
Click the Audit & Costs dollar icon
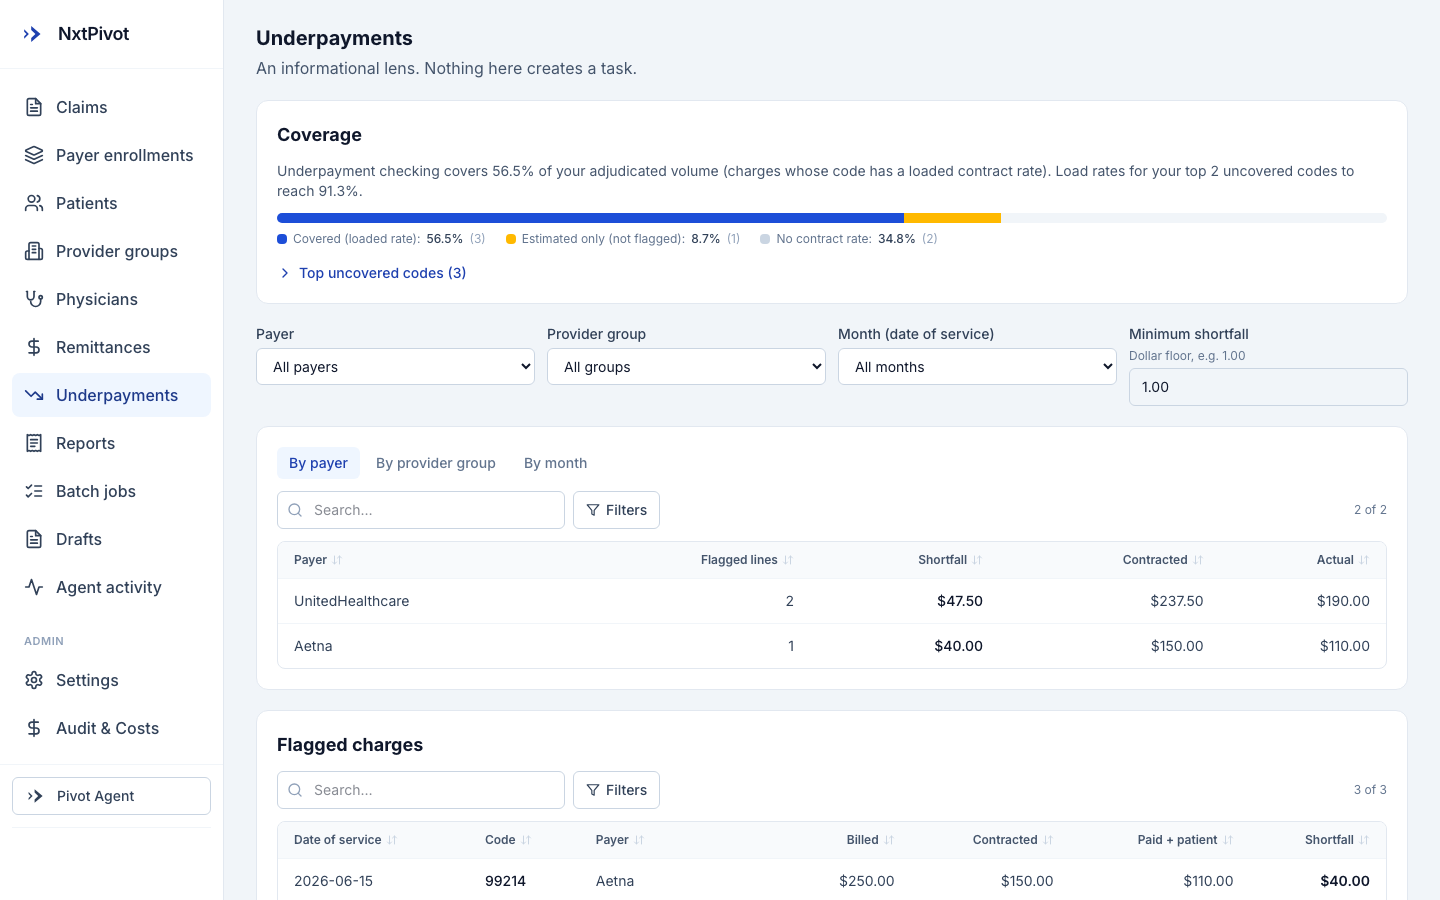34,728
